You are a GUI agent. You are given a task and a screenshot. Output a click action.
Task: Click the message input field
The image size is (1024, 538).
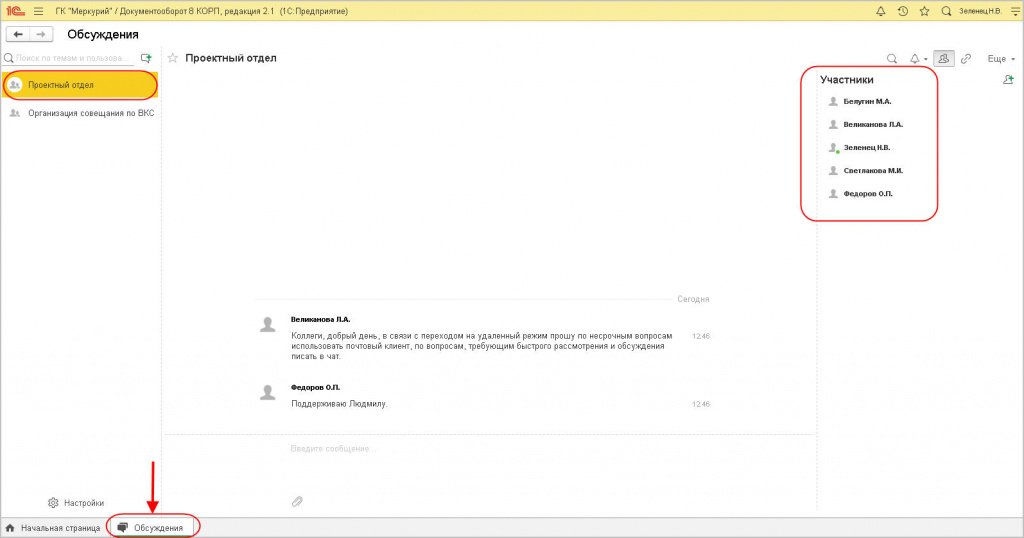click(x=480, y=449)
